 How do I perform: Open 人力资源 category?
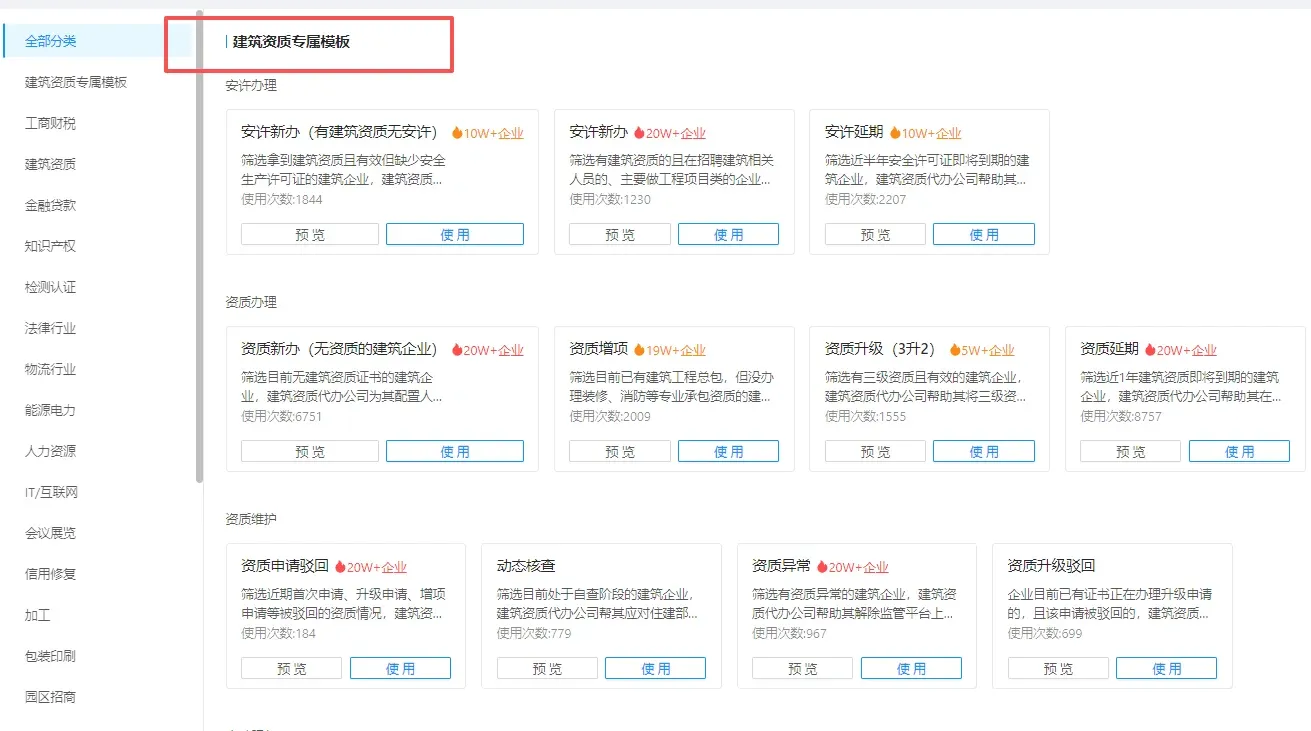pos(50,451)
